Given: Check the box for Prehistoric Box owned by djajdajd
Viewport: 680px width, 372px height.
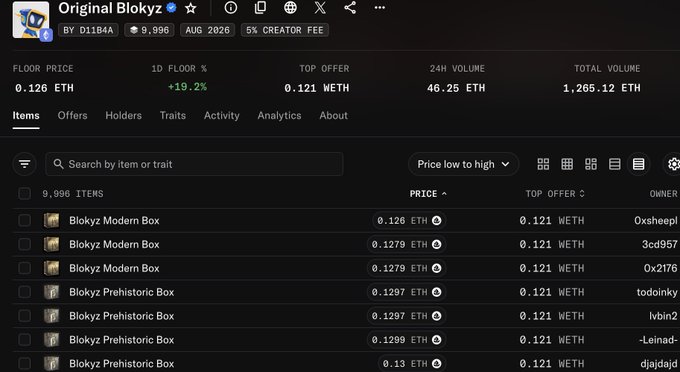Looking at the screenshot, I should coord(24,363).
